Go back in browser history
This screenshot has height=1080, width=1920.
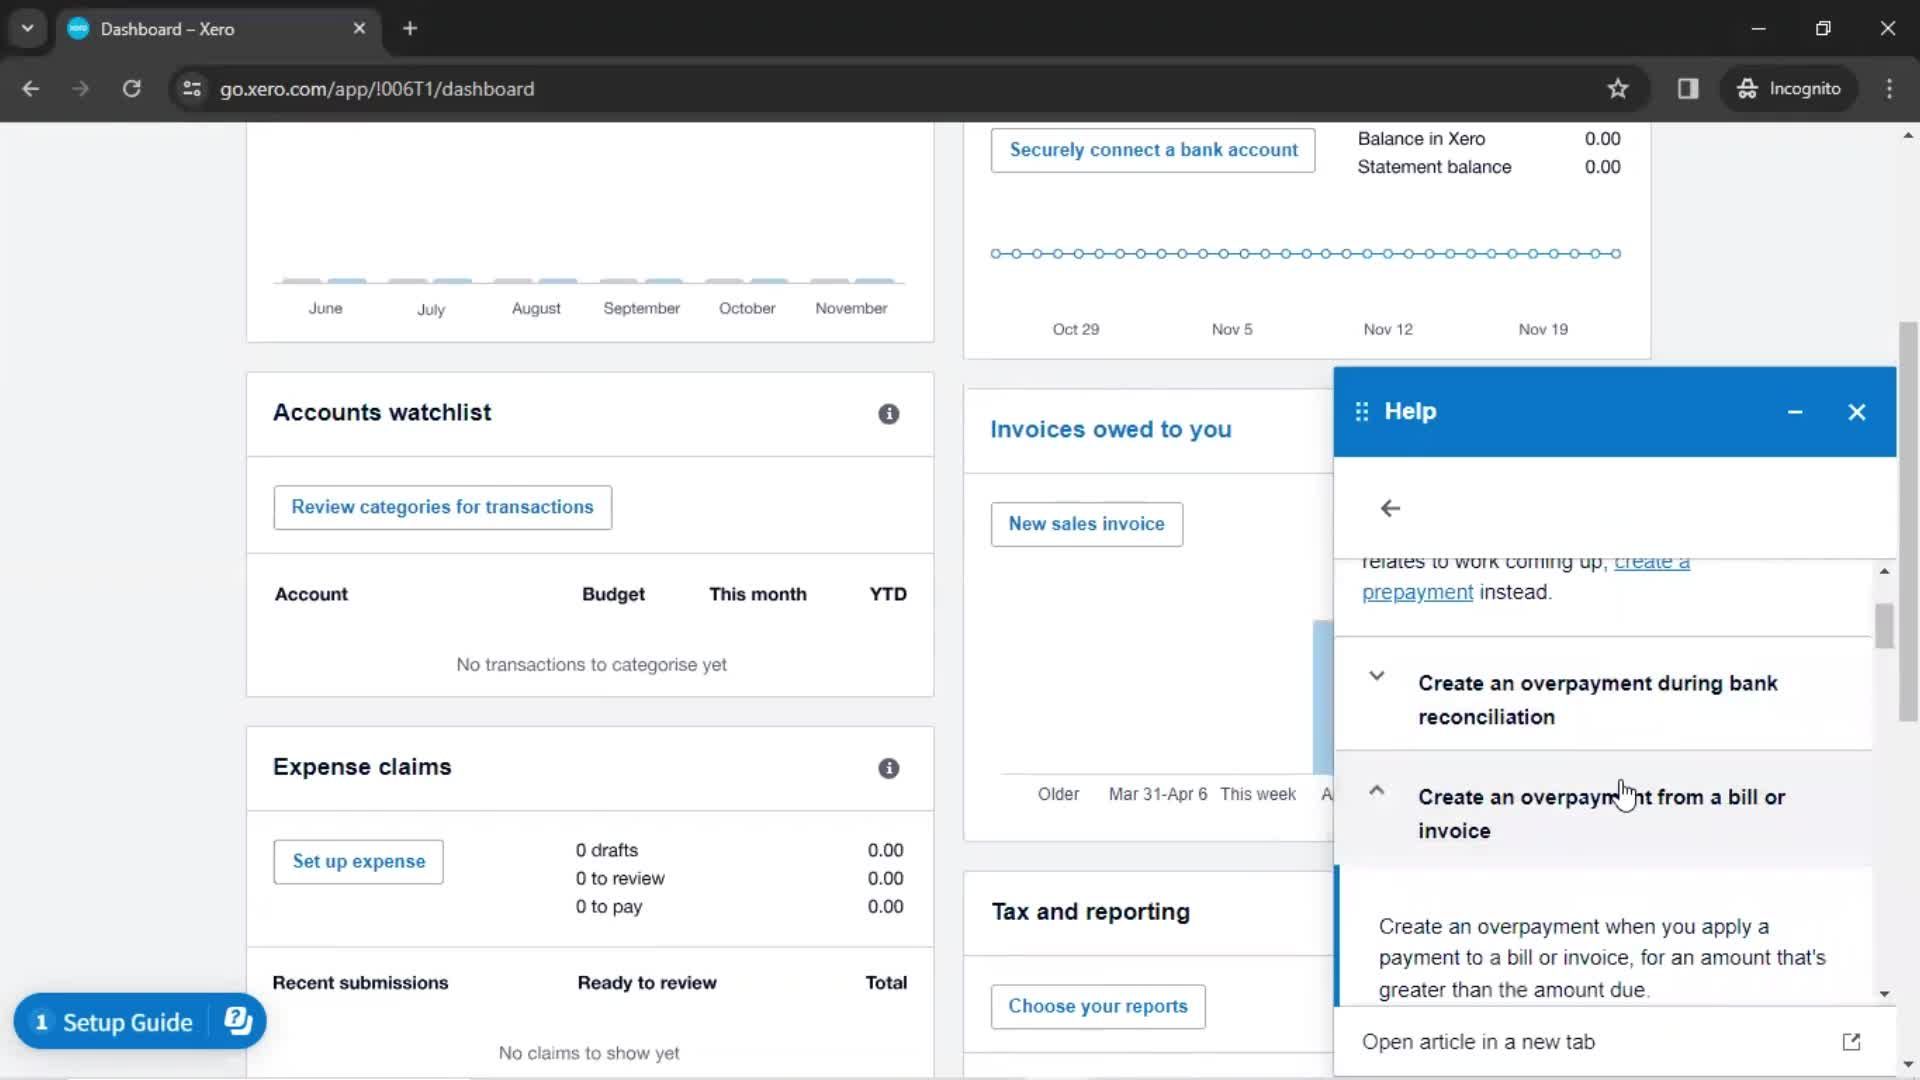(x=31, y=89)
